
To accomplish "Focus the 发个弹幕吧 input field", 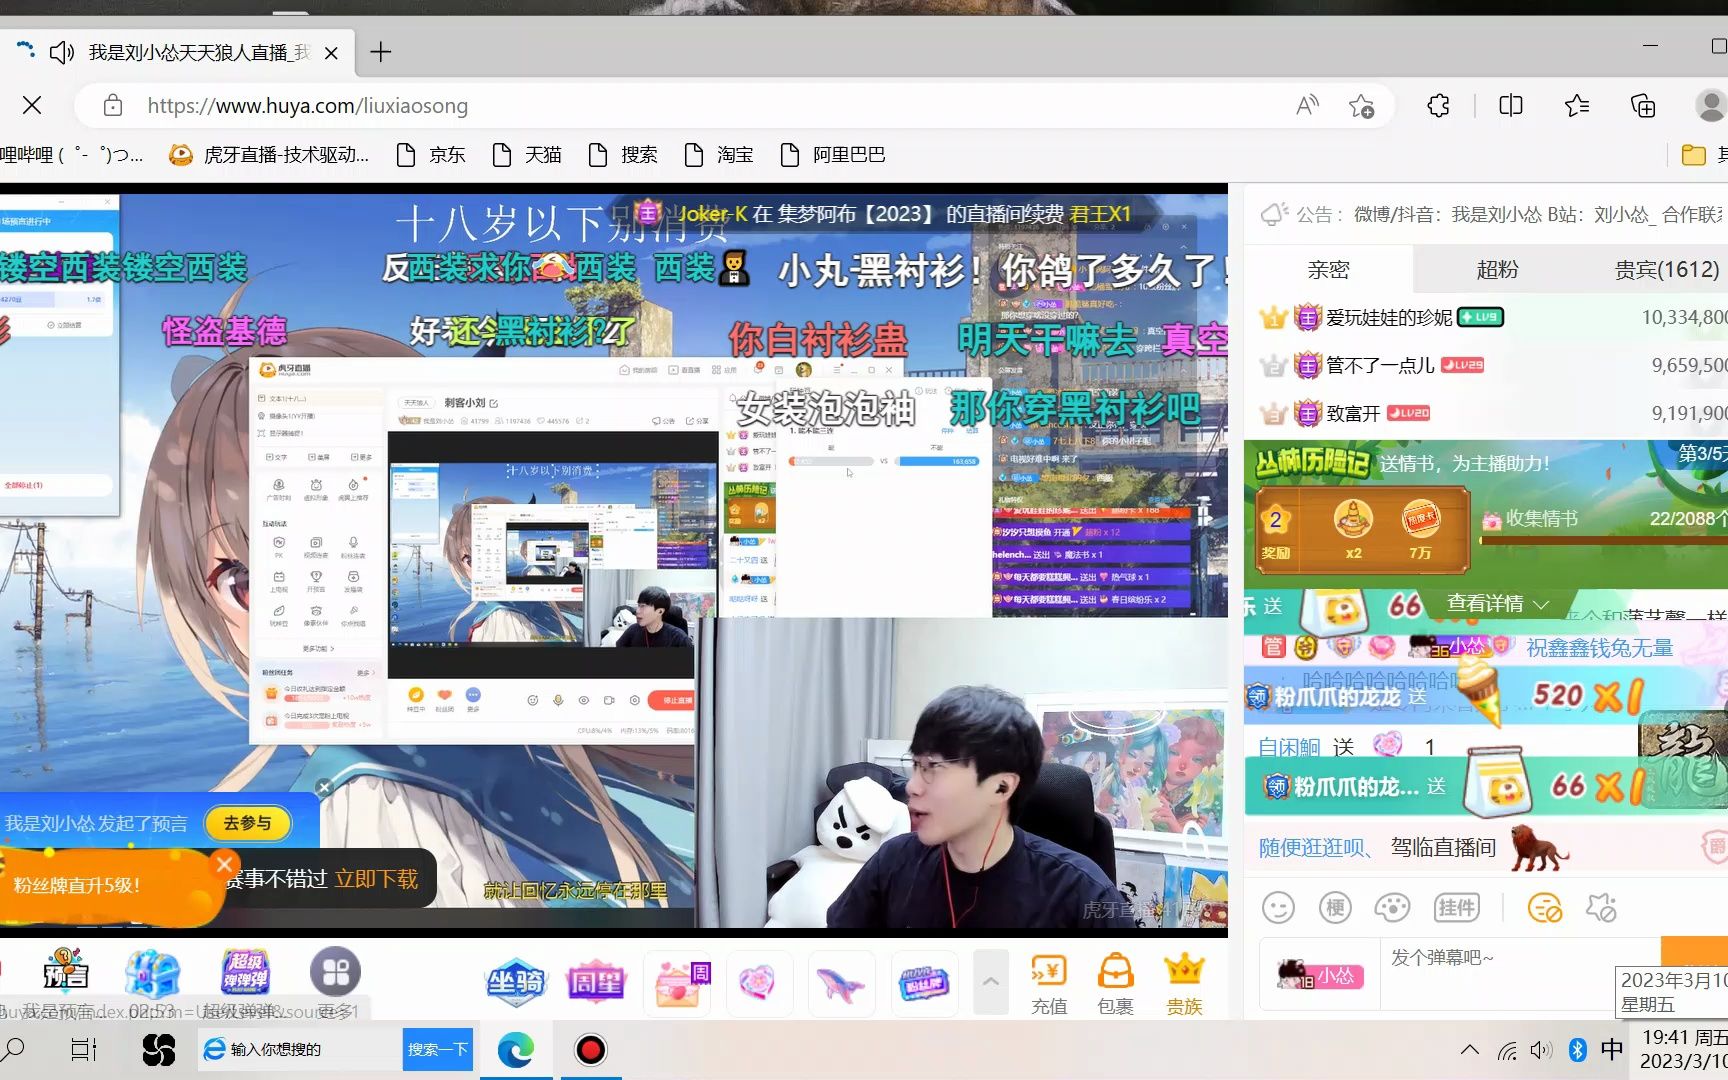I will [1520, 972].
